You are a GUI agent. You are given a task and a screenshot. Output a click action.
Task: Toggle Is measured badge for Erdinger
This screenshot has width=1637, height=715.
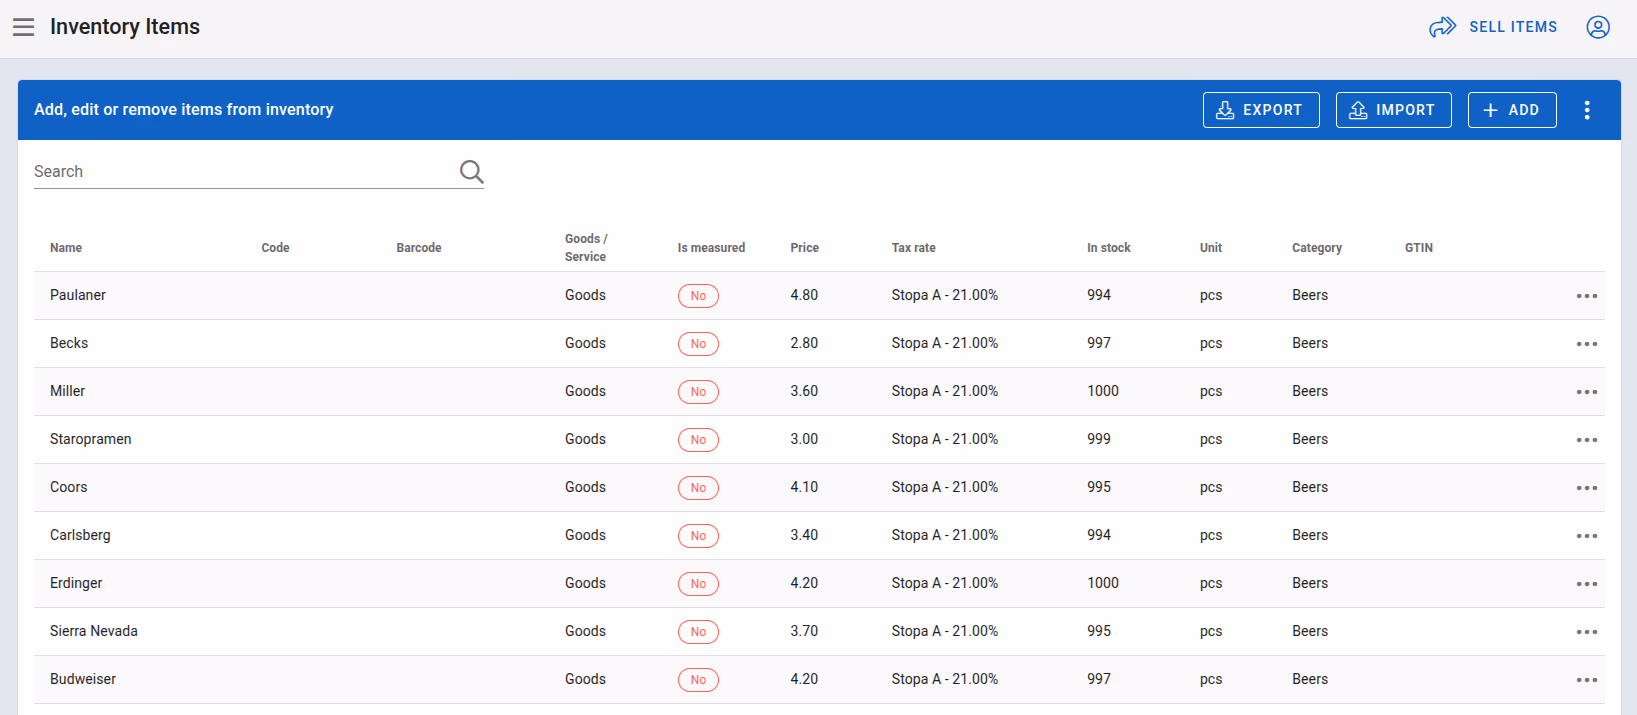[x=698, y=584]
